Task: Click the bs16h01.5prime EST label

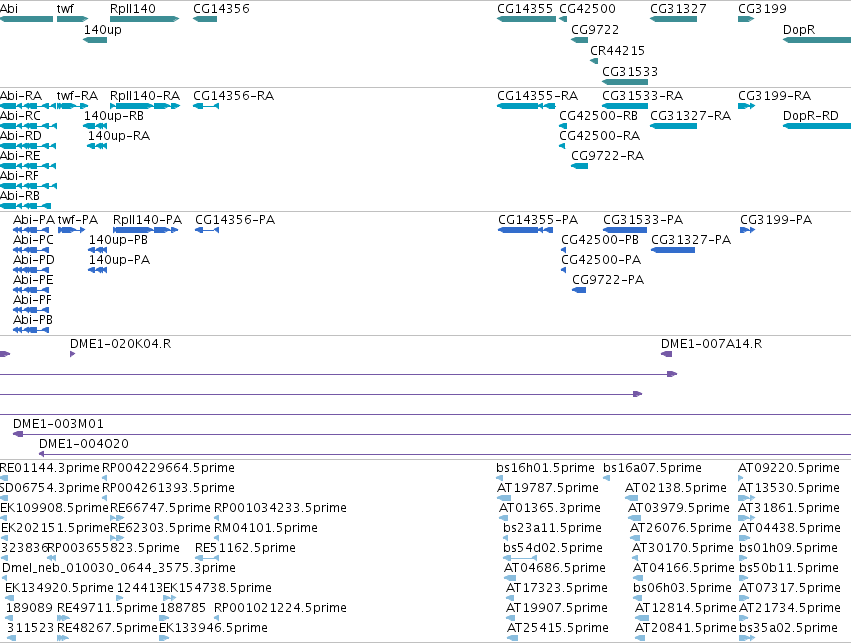Action: 545,468
